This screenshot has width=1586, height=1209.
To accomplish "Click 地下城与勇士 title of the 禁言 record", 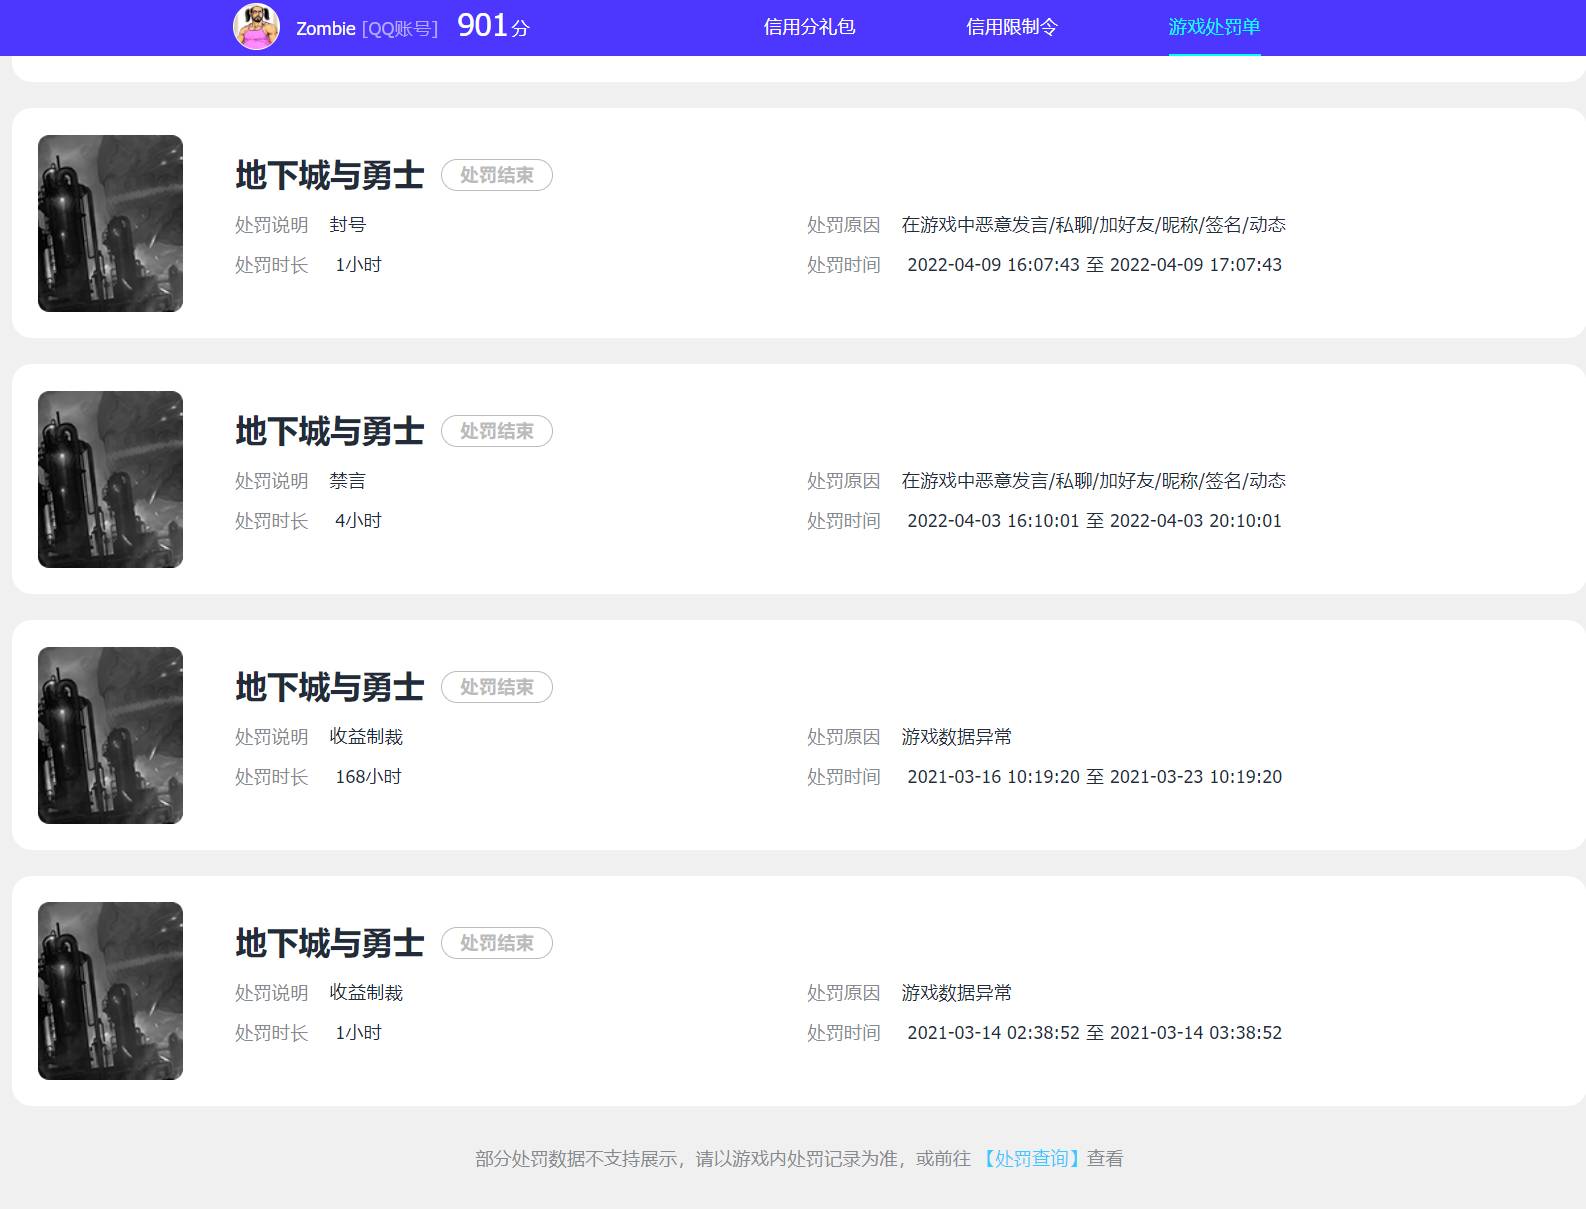I will pyautogui.click(x=330, y=431).
